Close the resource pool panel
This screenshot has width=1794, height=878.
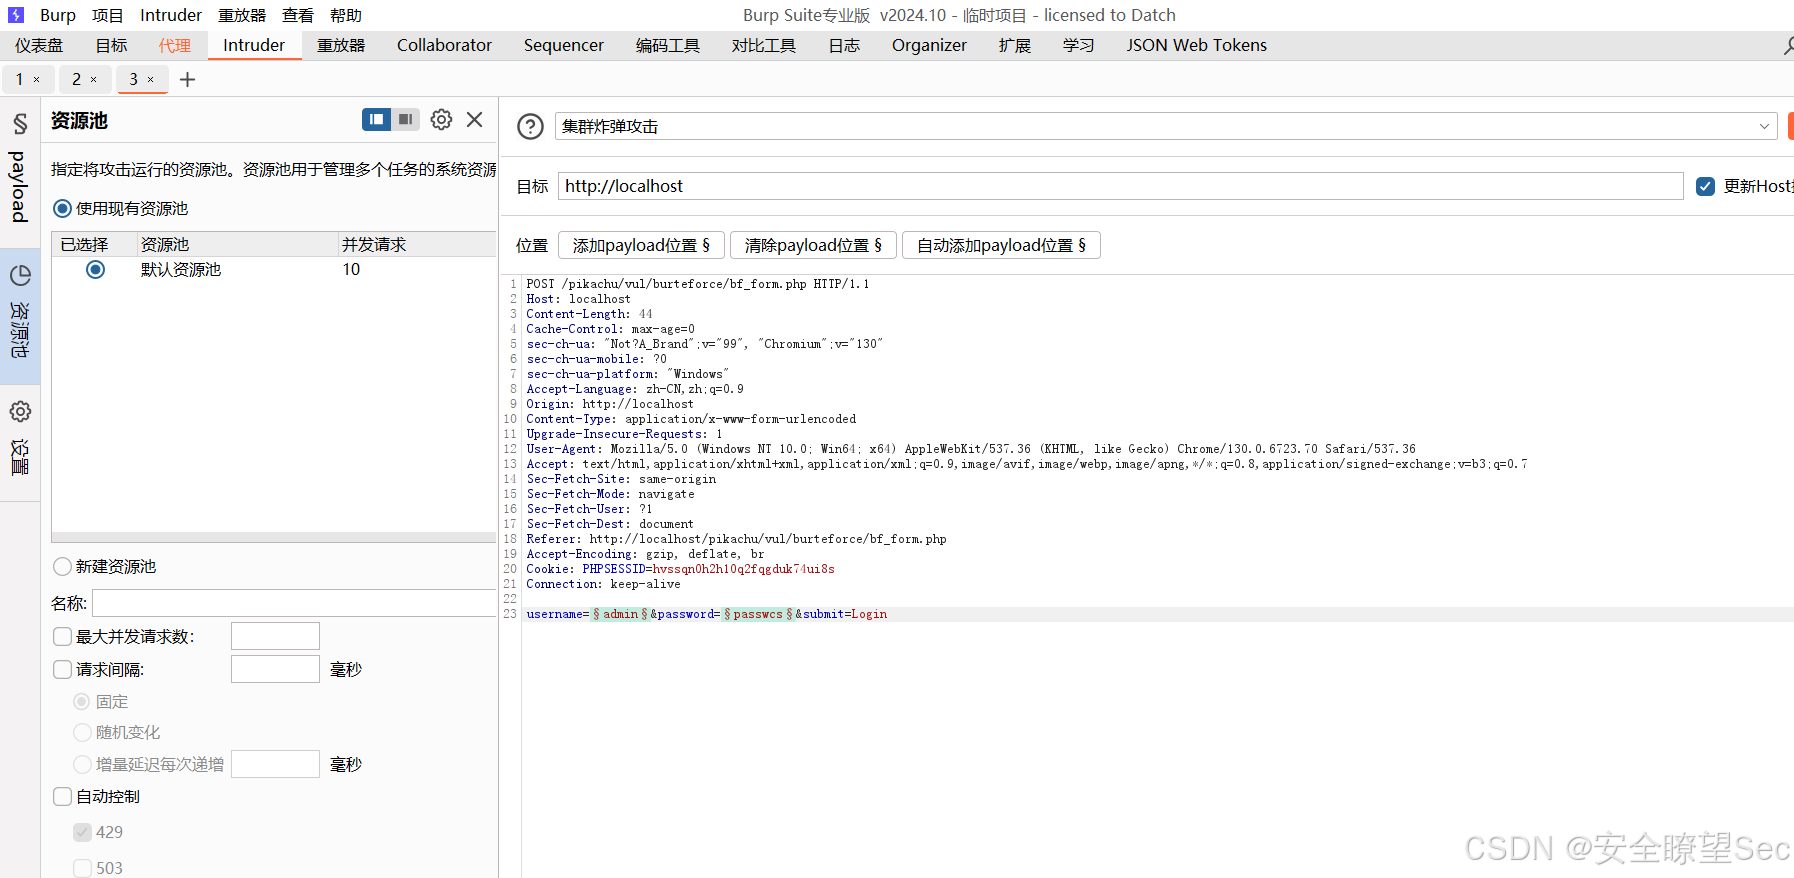(475, 120)
